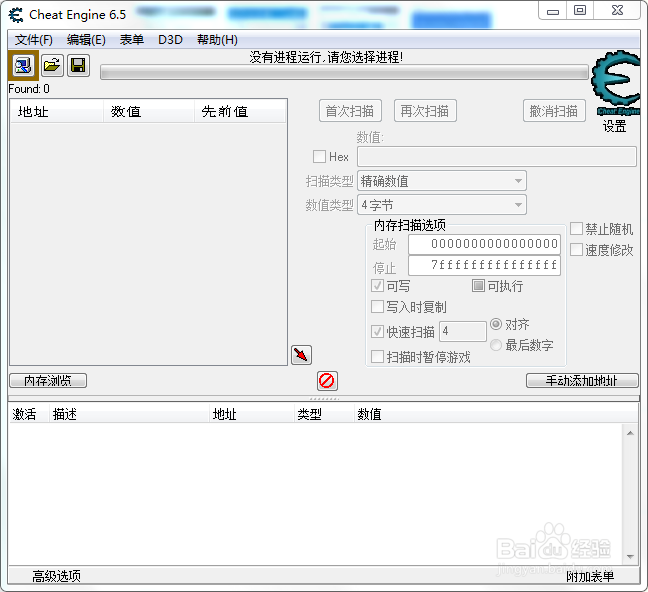Click scroll up arrow in address table
This screenshot has height=592, width=648.
630,433
